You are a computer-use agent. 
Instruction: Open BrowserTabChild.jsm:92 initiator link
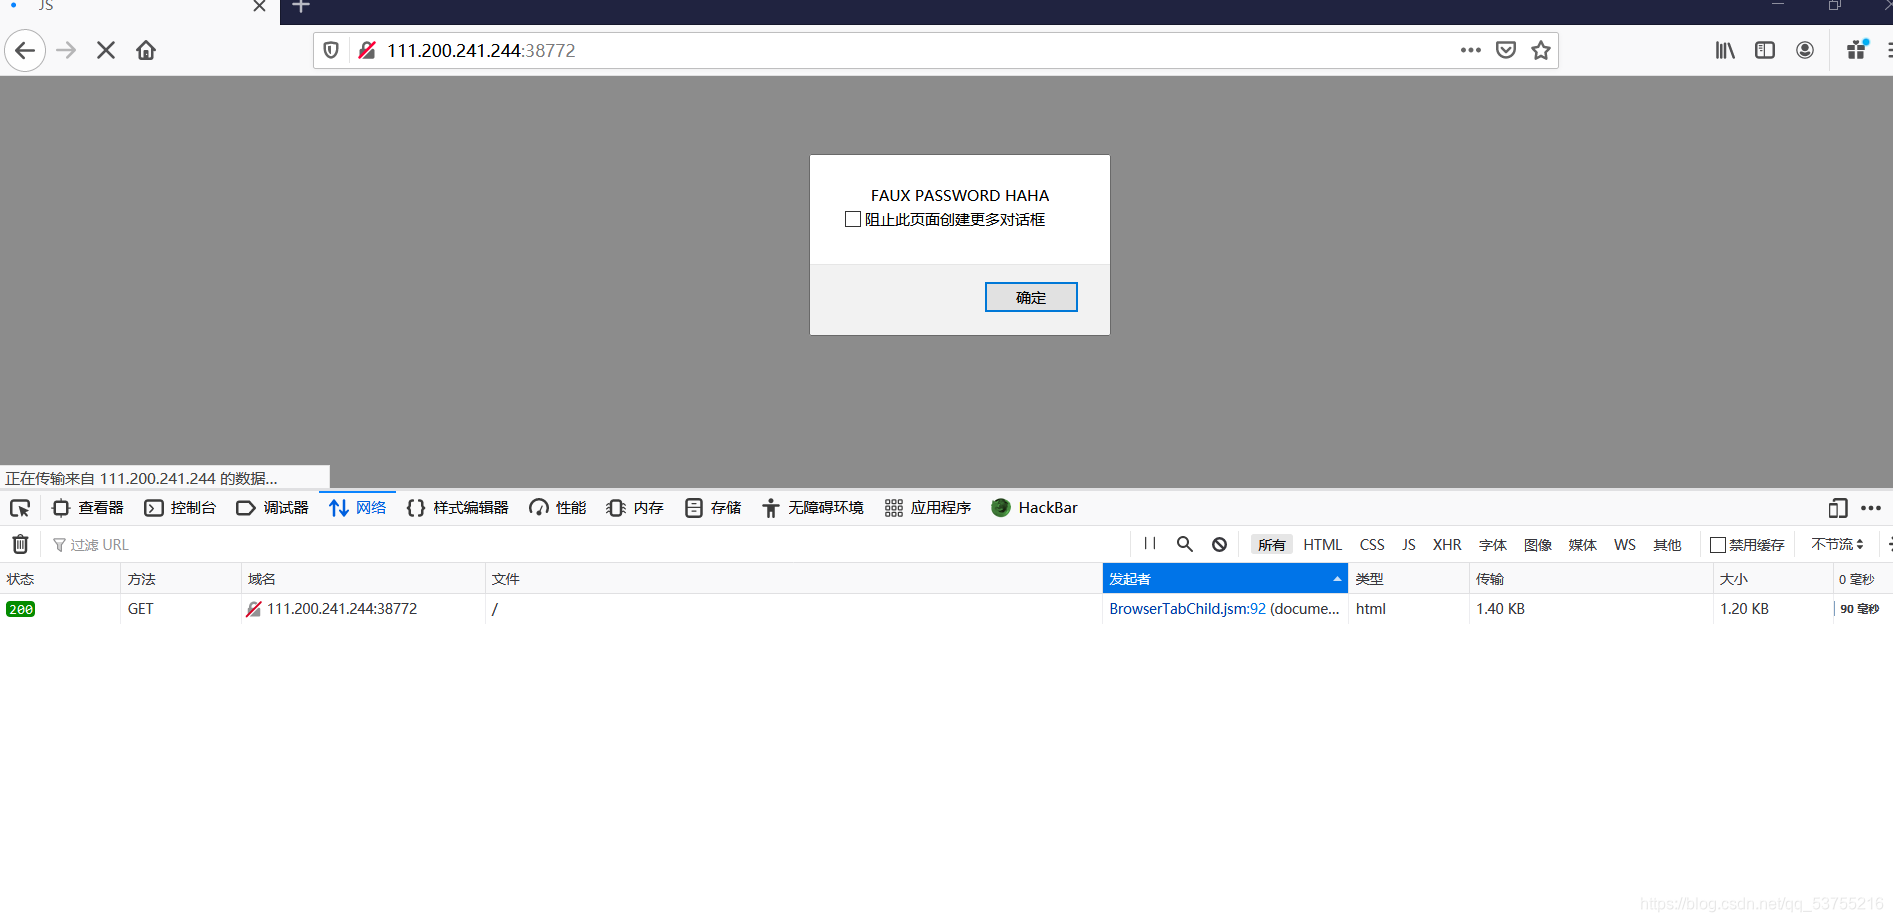tap(1187, 609)
